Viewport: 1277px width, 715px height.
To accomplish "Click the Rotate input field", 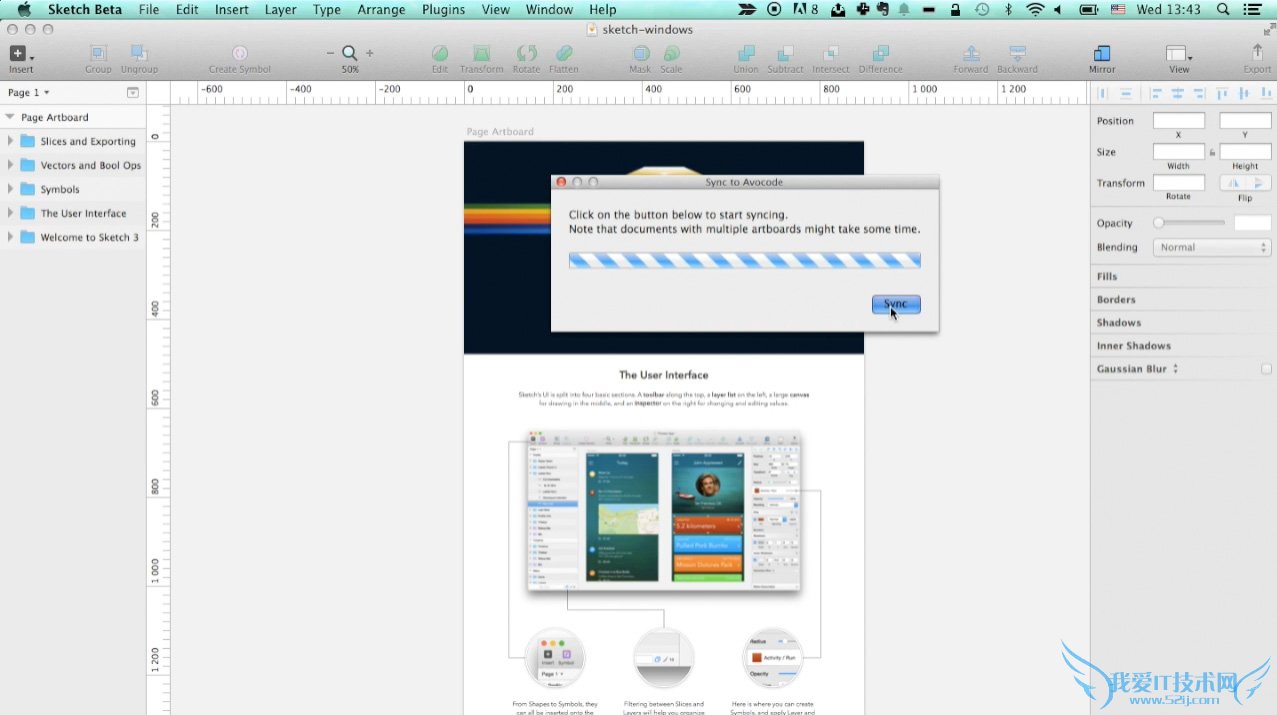I will (1179, 183).
